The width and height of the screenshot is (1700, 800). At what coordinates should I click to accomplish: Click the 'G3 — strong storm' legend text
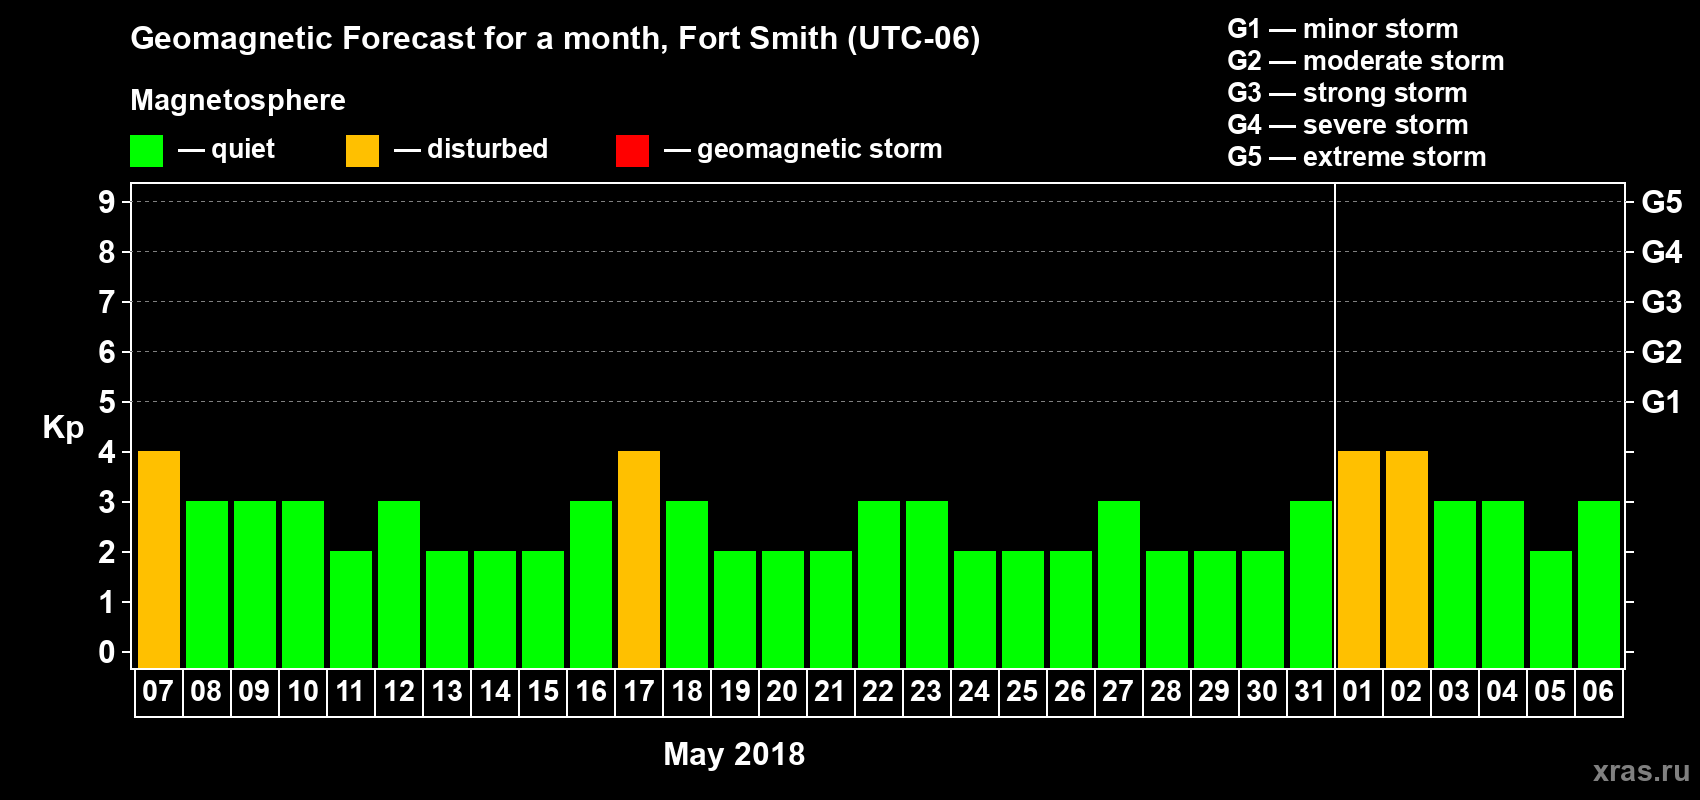click(1347, 93)
